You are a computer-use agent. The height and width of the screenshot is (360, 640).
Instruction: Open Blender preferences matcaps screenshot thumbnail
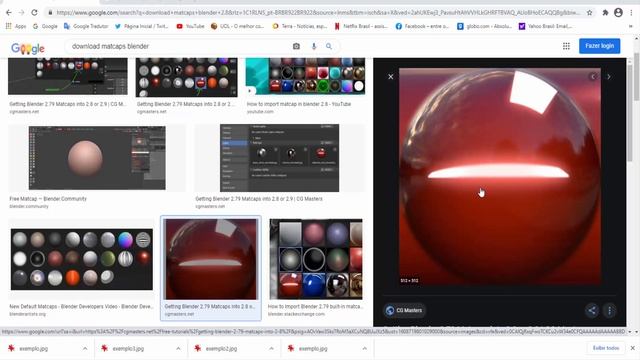tap(279, 158)
